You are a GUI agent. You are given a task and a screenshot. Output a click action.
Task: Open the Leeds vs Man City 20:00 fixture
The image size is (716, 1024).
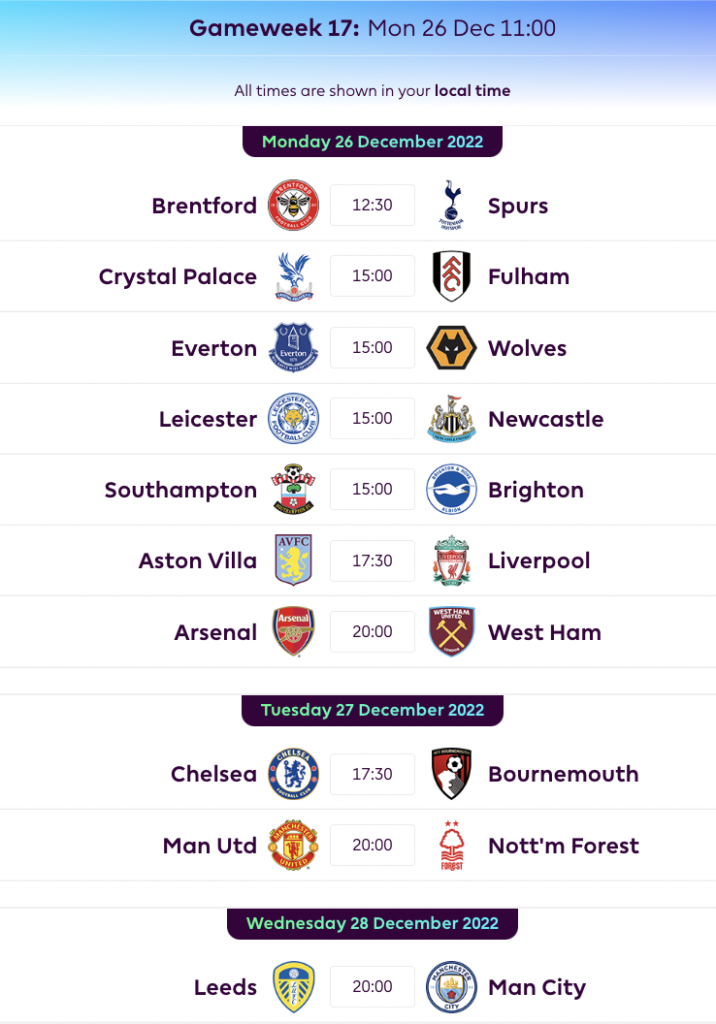click(x=372, y=986)
